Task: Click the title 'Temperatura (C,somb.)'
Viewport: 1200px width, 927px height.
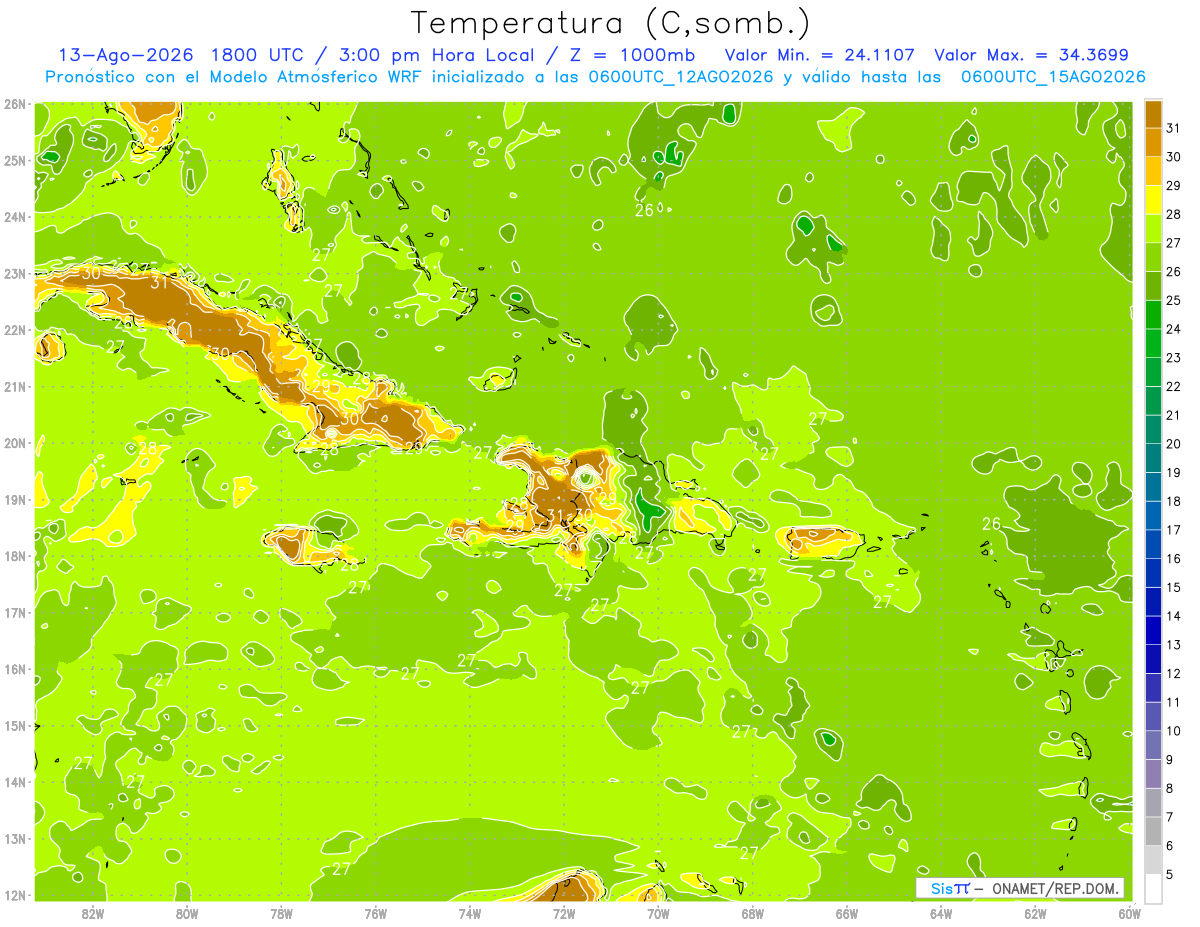Action: 611,23
